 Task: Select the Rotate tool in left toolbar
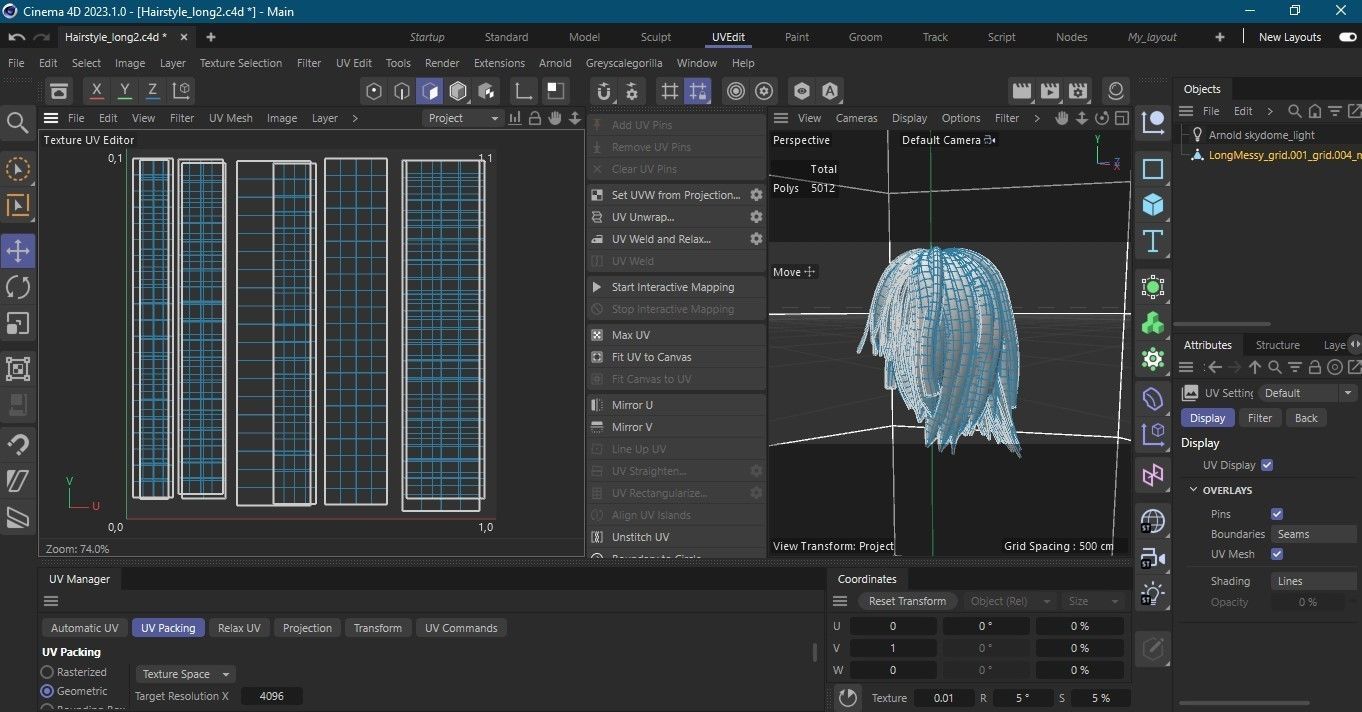tap(18, 287)
